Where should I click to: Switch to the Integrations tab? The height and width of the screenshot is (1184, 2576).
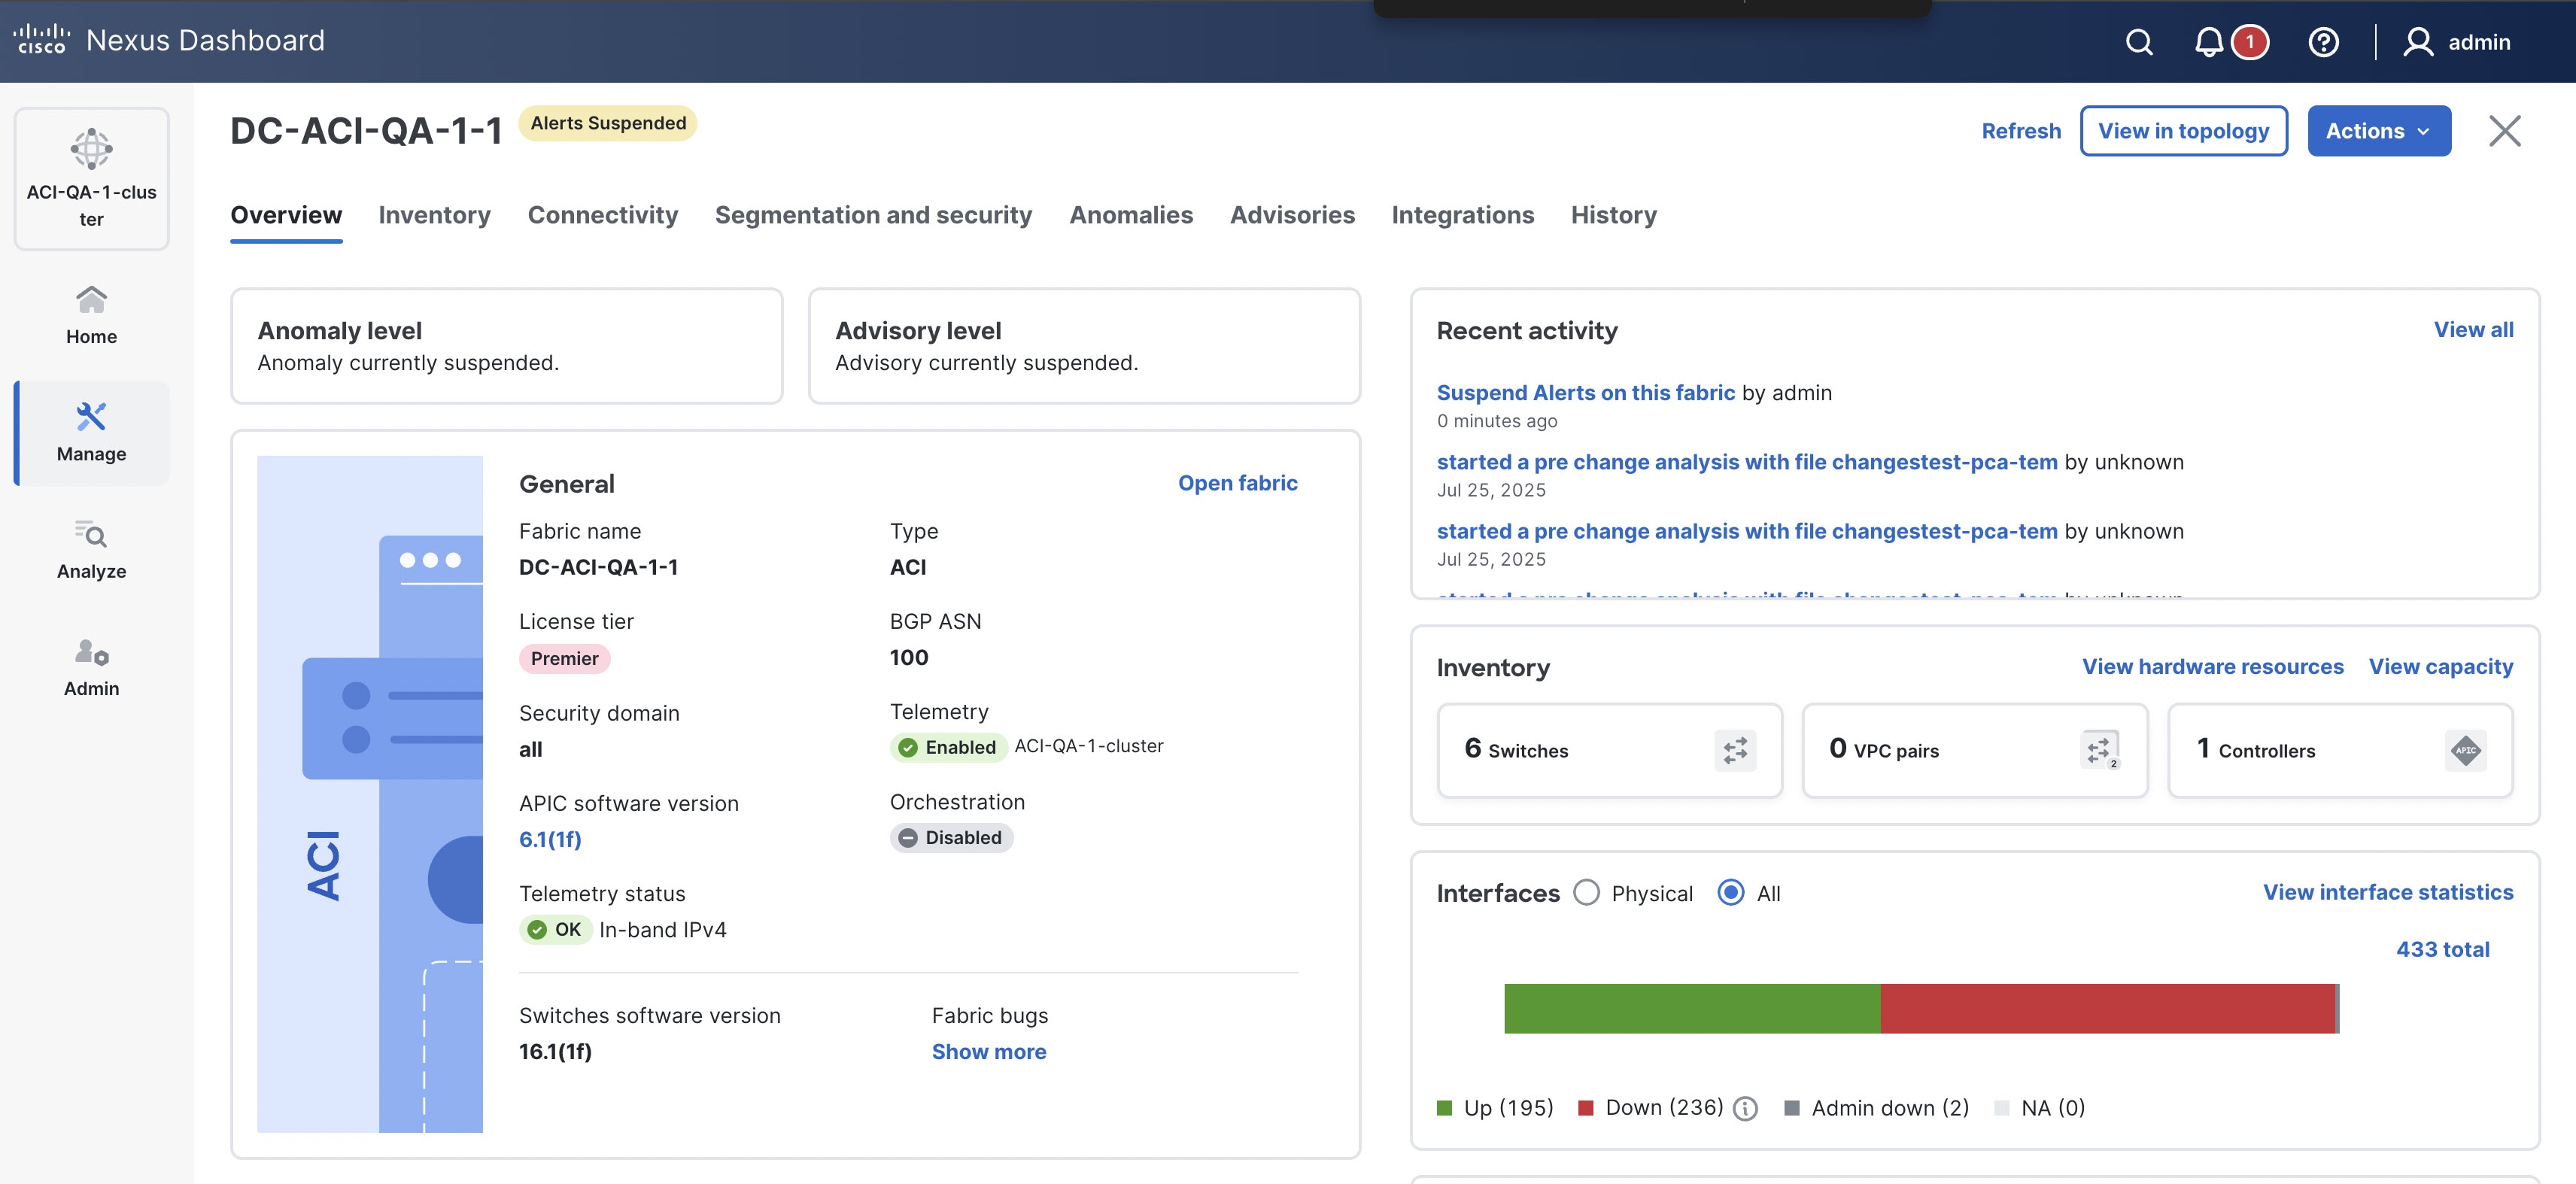point(1462,215)
